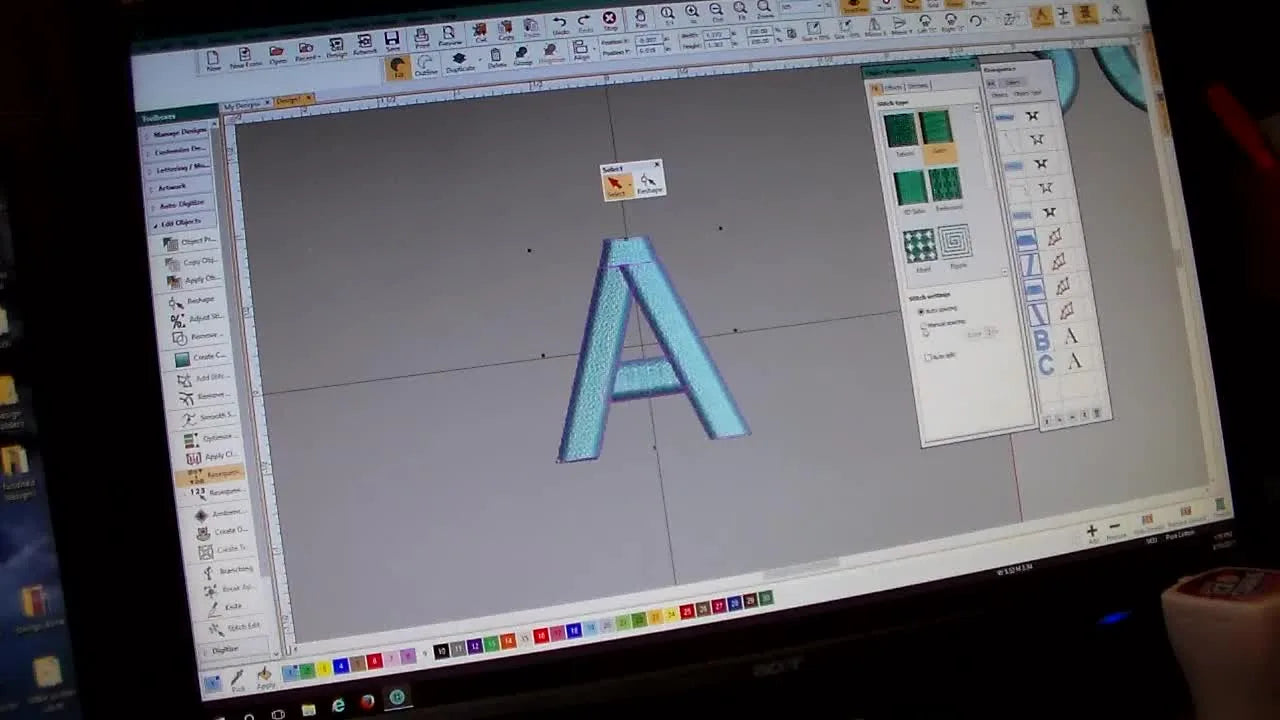Expand the Customize Design toolbox section

(178, 151)
